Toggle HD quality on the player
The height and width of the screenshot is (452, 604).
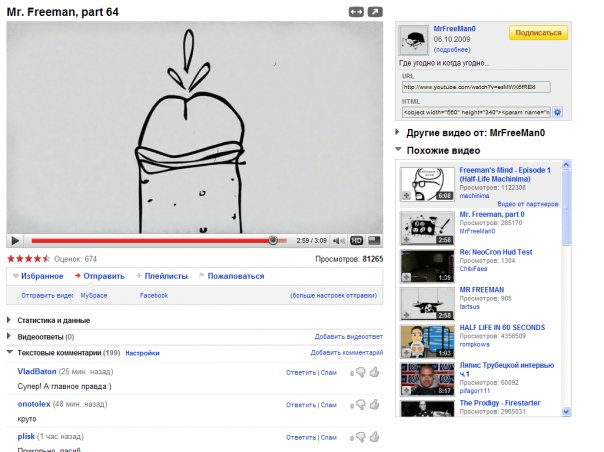355,241
